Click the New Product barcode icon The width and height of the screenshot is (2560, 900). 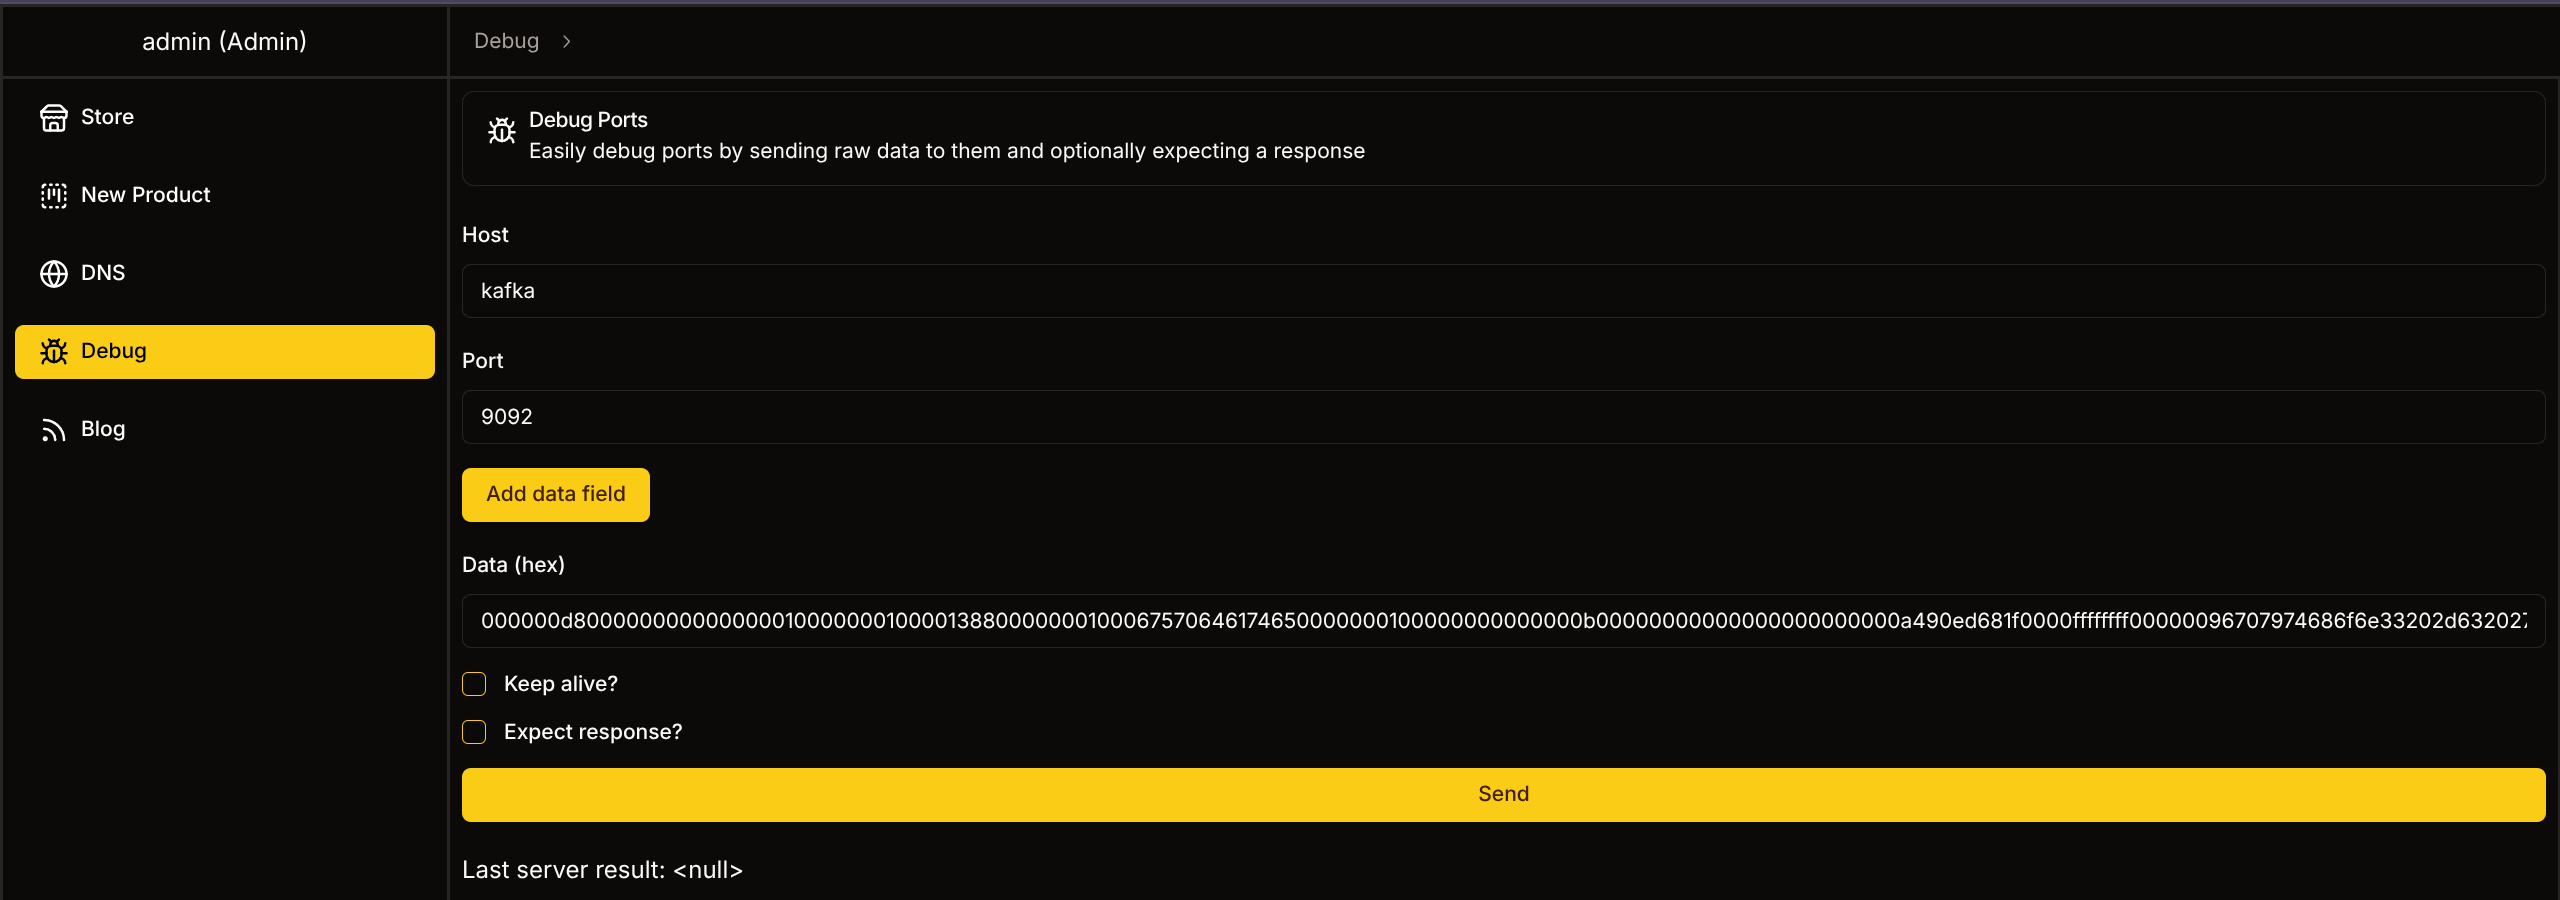[x=54, y=196]
